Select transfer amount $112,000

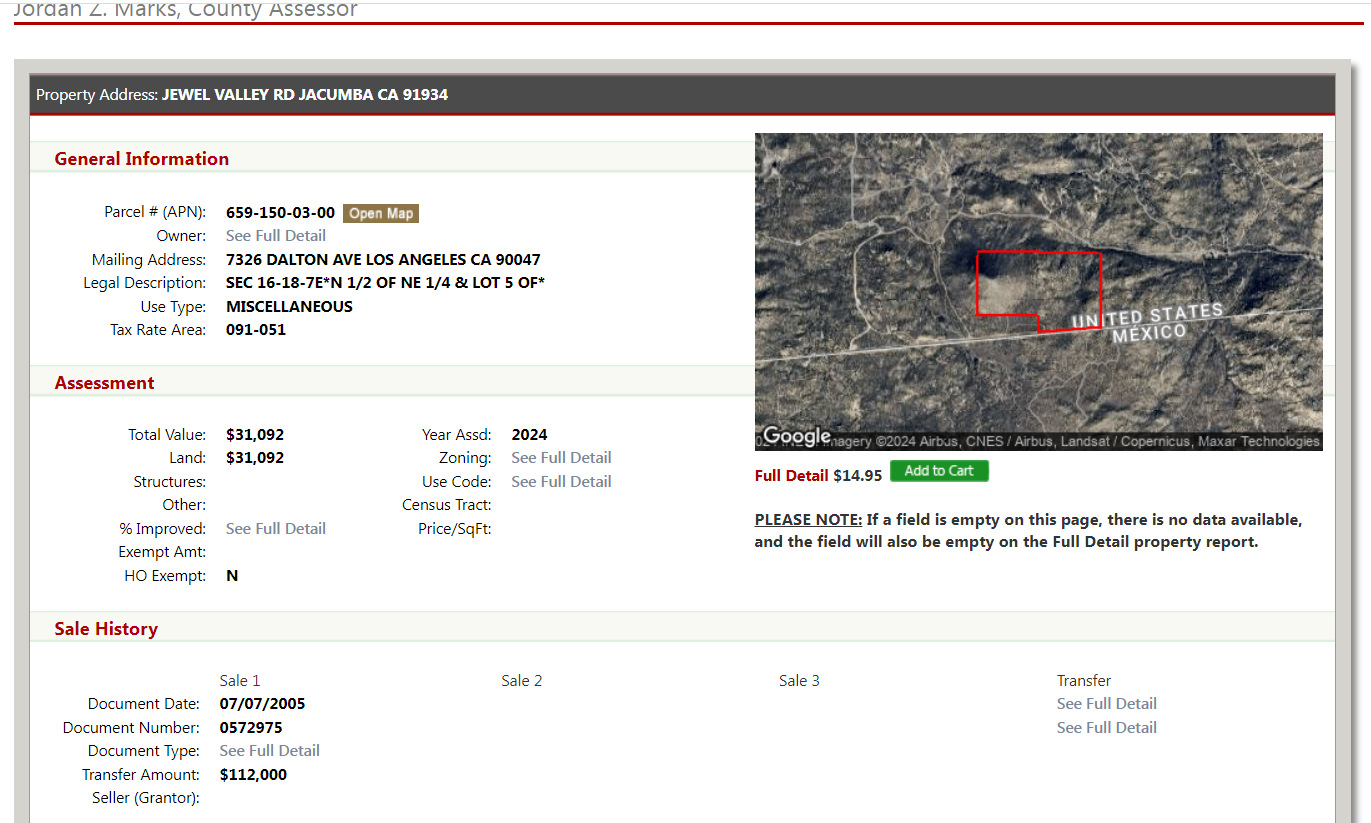pyautogui.click(x=253, y=775)
